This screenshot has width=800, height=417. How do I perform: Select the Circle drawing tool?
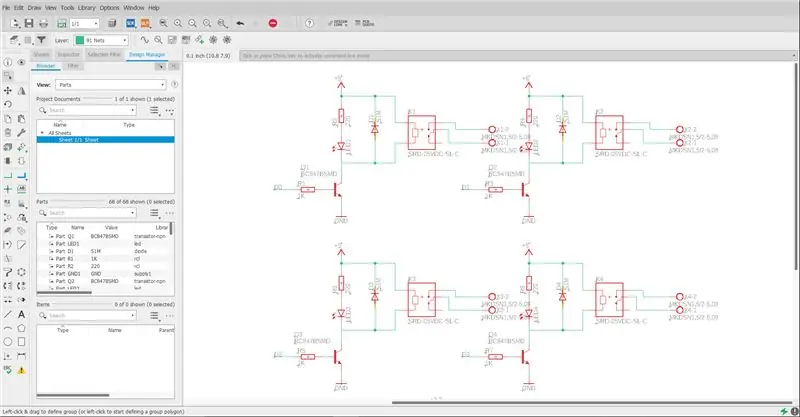[8, 341]
